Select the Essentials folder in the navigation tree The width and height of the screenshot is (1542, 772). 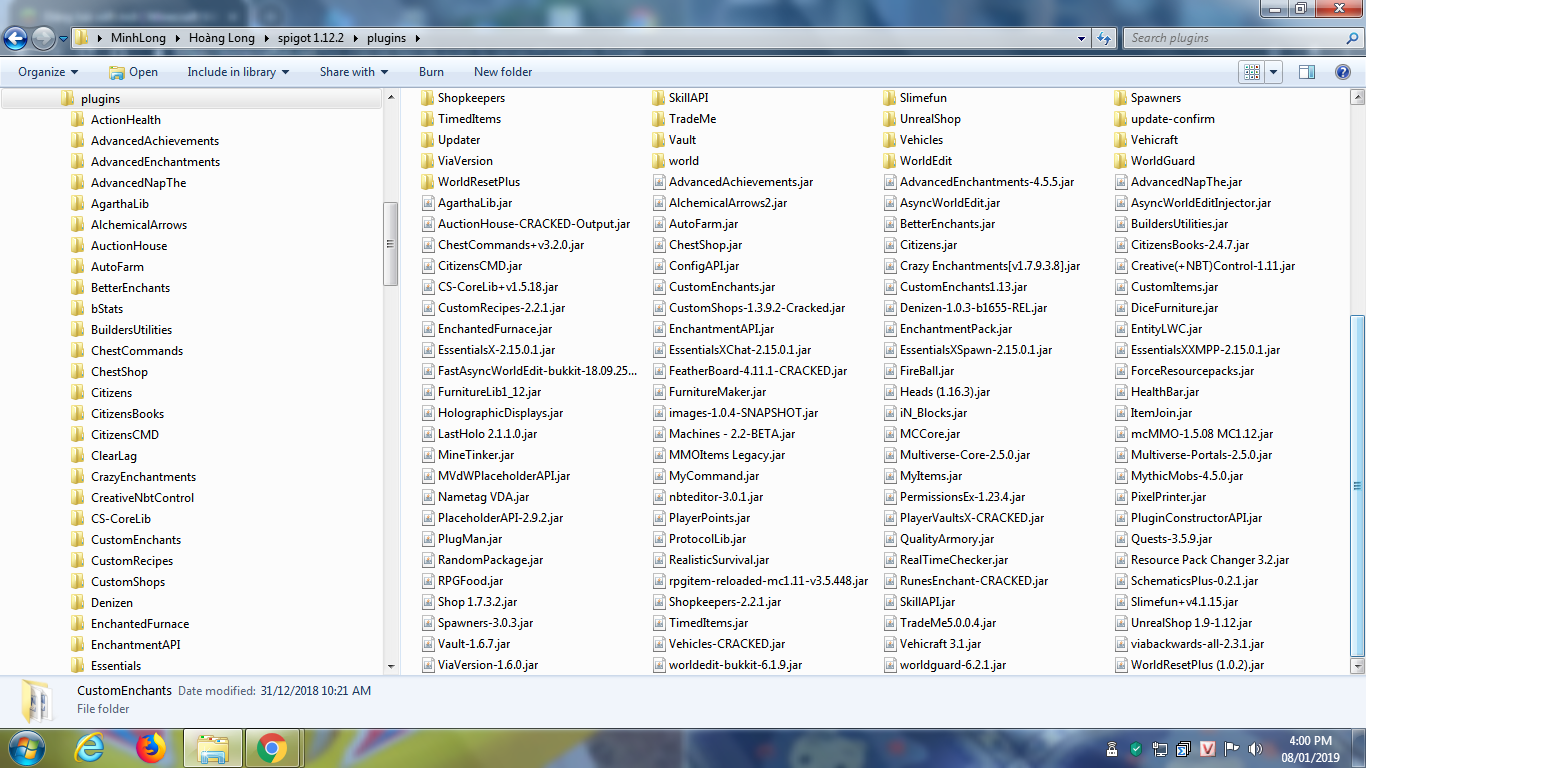[x=116, y=666]
